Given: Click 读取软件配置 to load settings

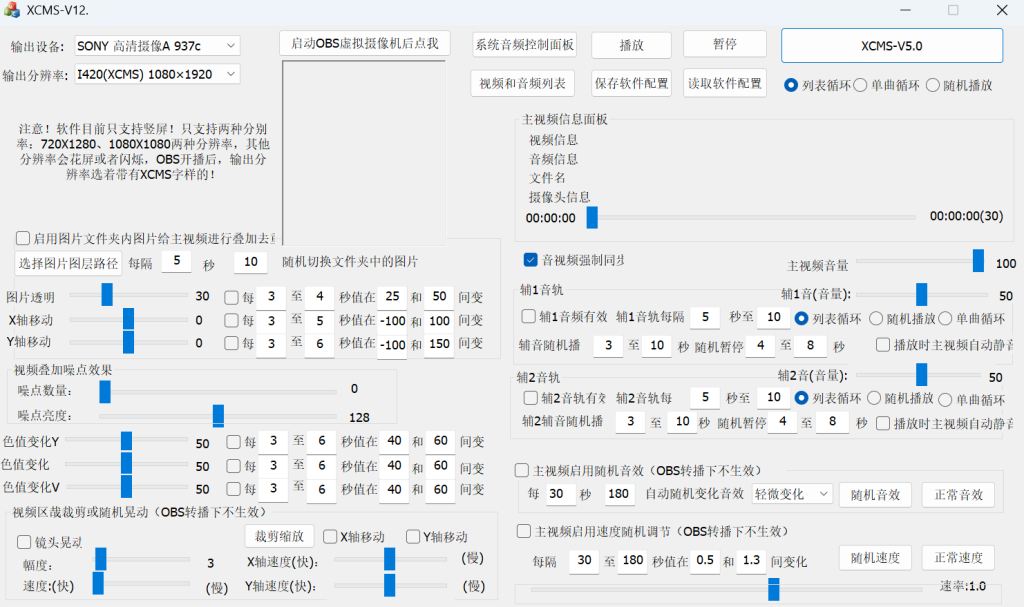Looking at the screenshot, I should pyautogui.click(x=724, y=83).
